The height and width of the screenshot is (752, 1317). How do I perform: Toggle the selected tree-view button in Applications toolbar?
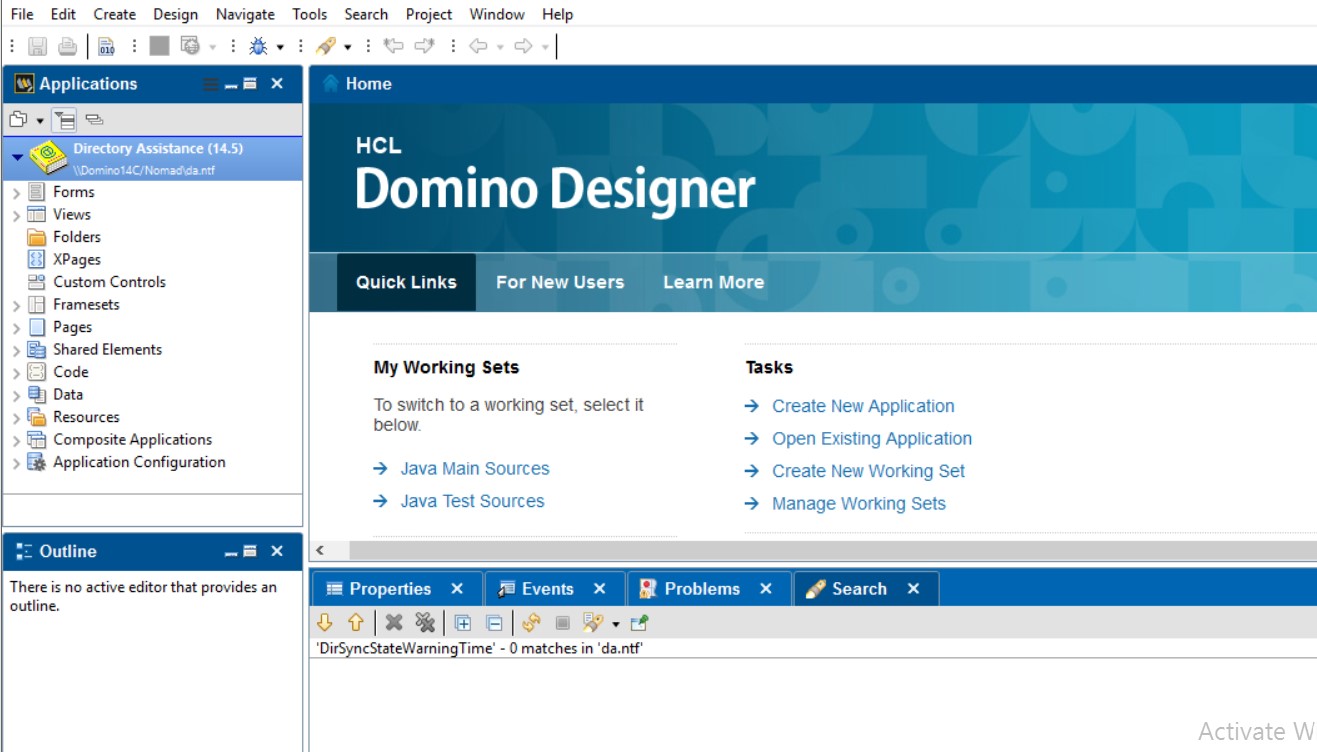coord(65,120)
